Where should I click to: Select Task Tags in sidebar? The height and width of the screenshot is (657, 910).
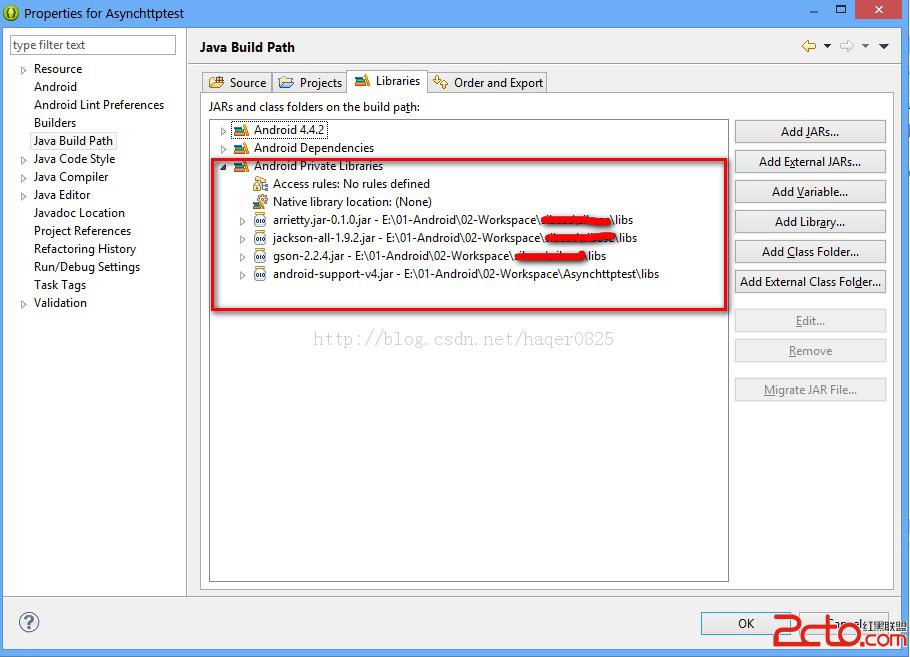60,284
